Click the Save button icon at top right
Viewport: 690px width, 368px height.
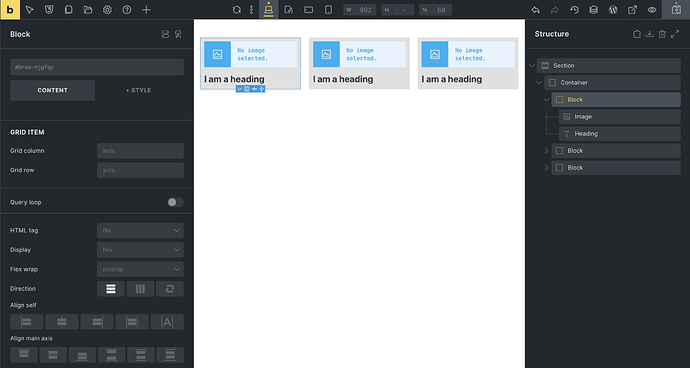point(676,10)
